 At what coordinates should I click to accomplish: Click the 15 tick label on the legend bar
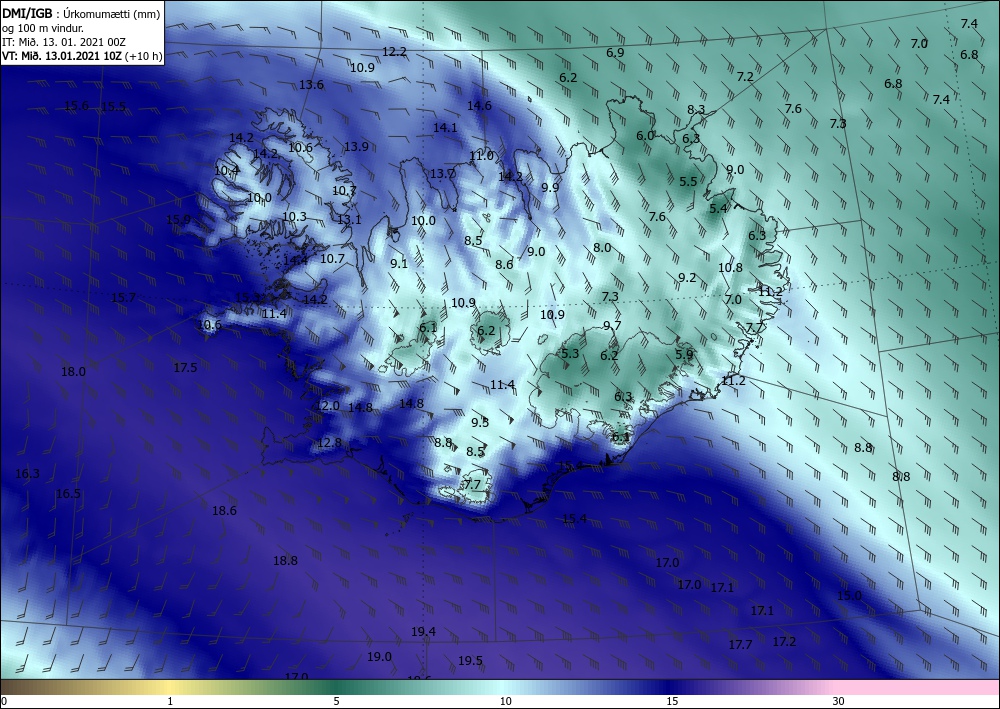click(x=672, y=701)
